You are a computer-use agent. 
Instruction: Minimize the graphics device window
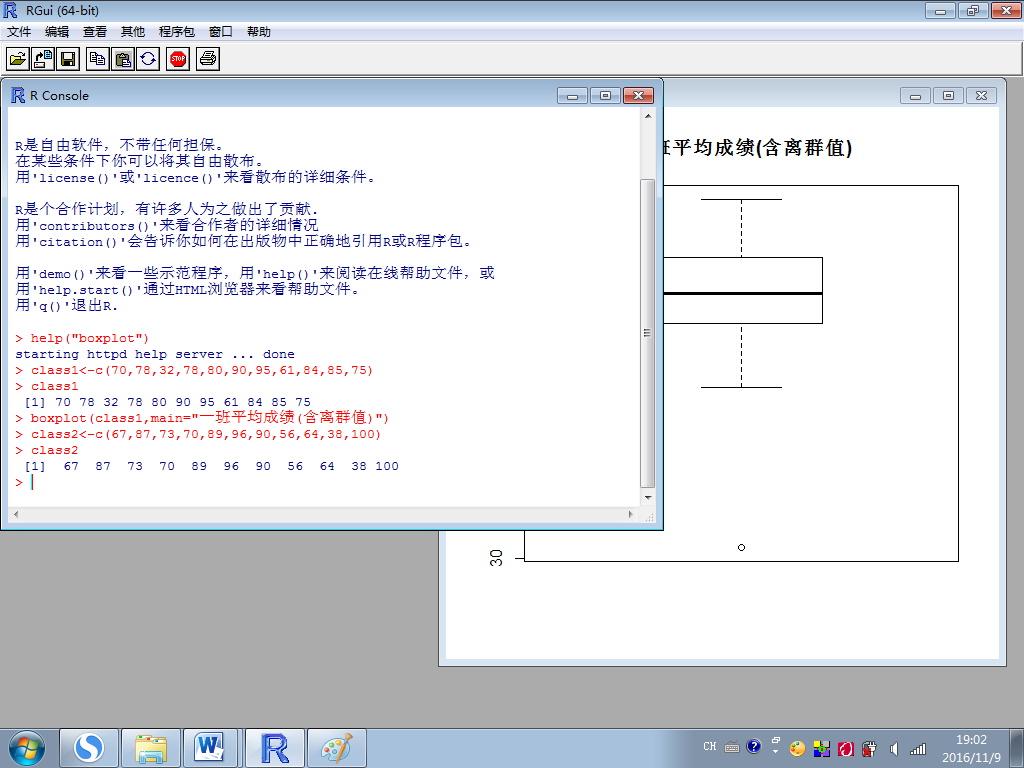[x=916, y=95]
